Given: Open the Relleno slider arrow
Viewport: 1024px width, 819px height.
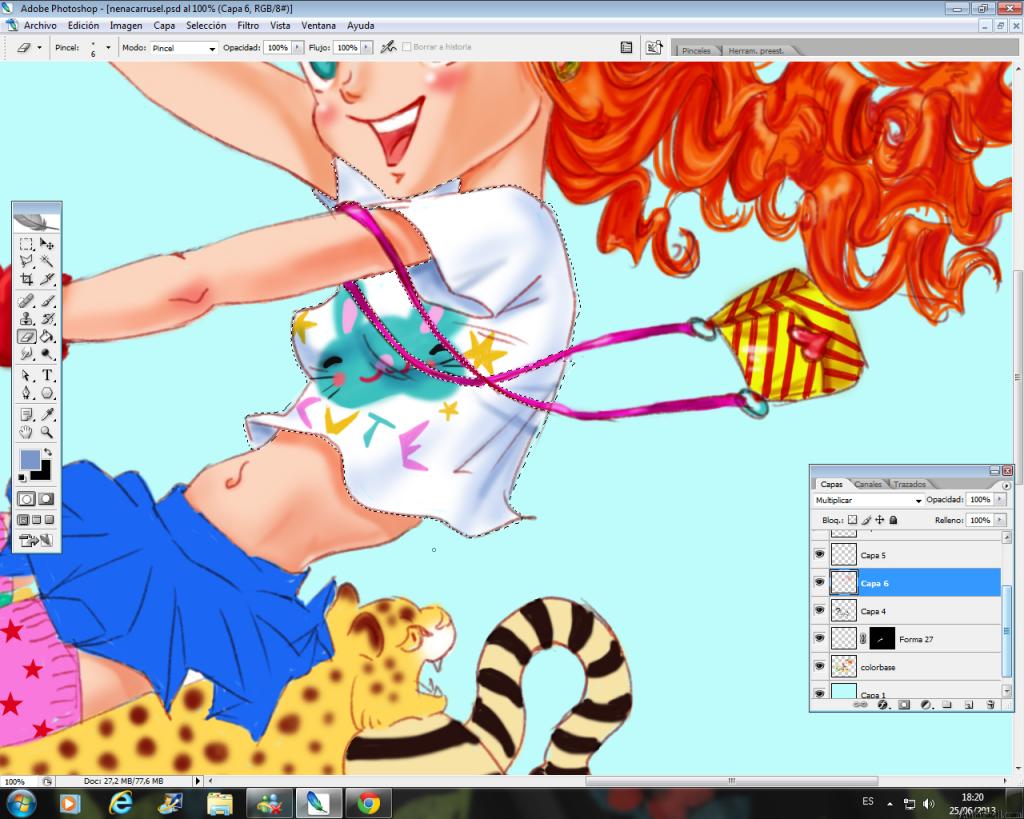Looking at the screenshot, I should (1000, 520).
